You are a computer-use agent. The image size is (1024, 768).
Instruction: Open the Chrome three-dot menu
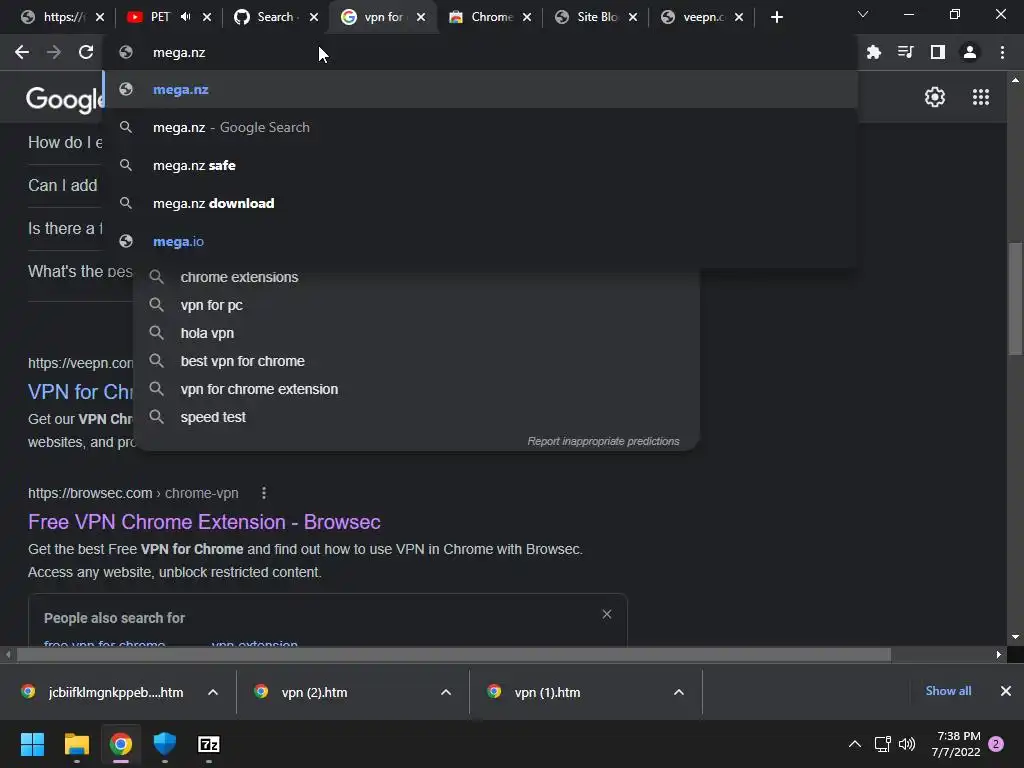tap(1002, 52)
